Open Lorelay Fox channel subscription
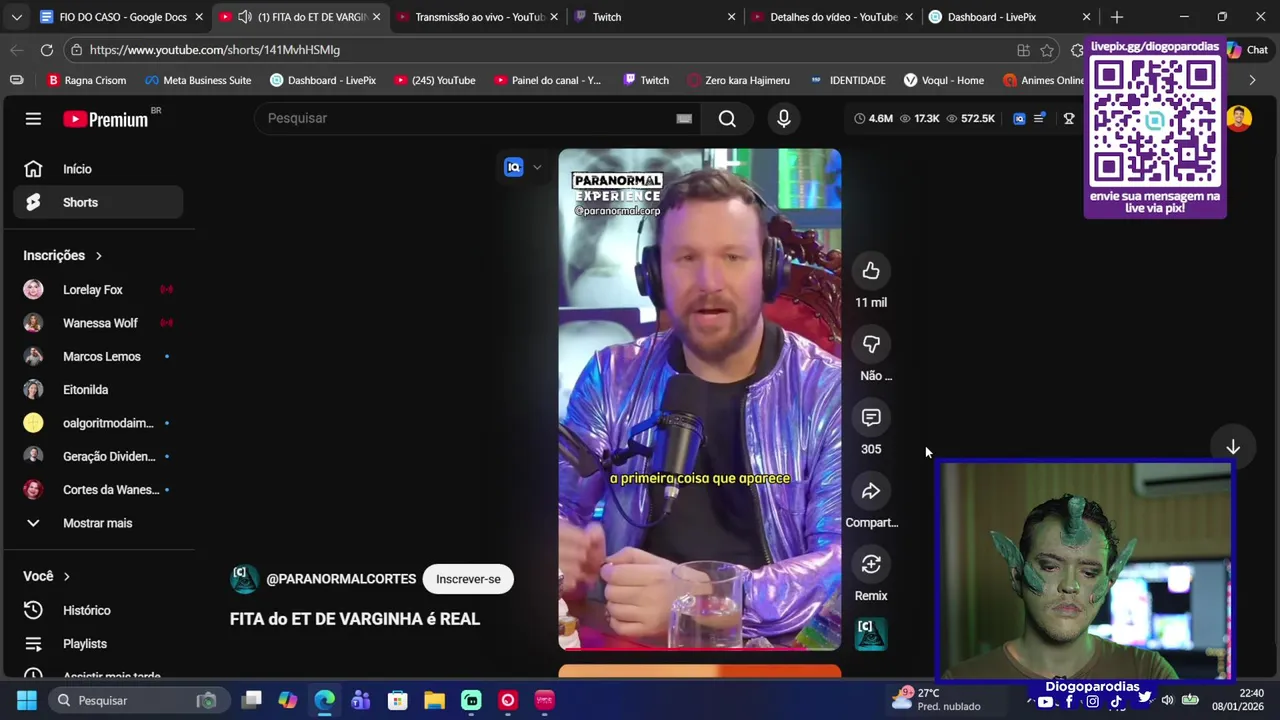Image resolution: width=1280 pixels, height=720 pixels. pos(98,290)
